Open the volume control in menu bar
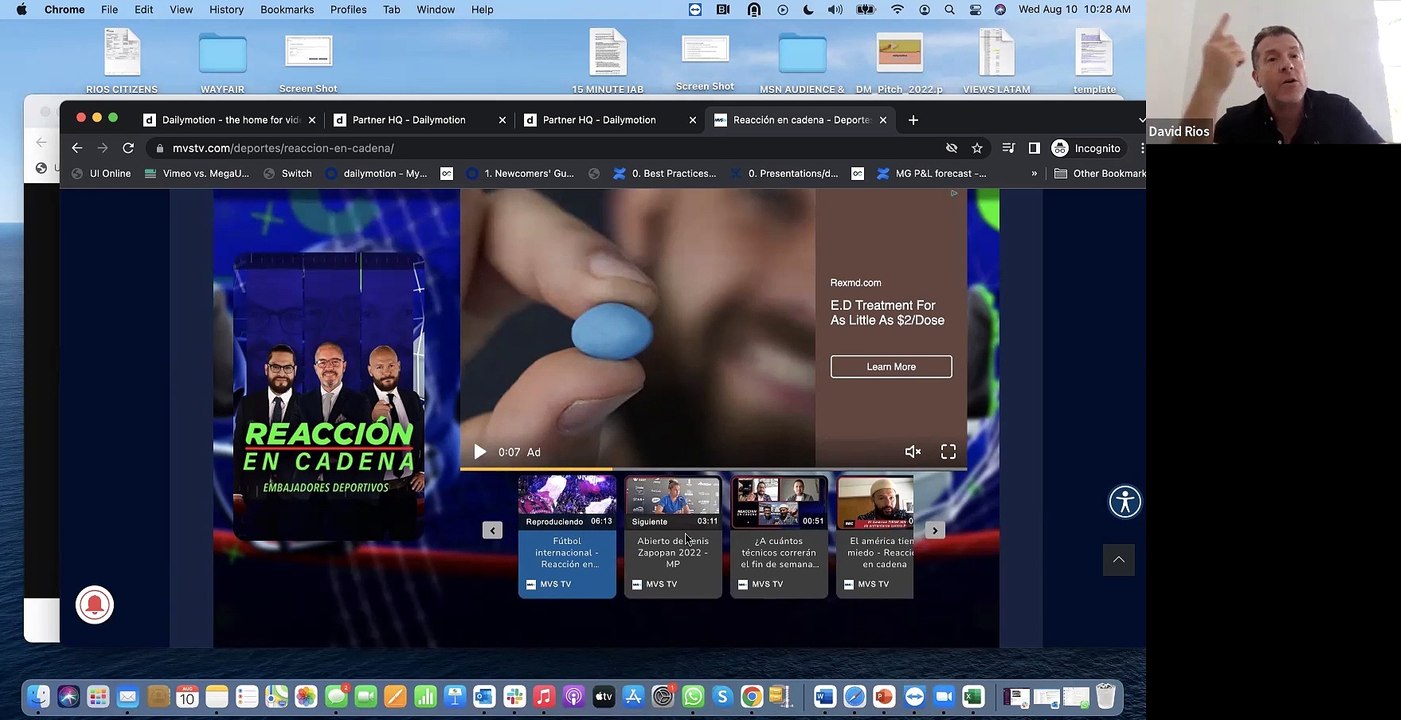The height and width of the screenshot is (720, 1401). (x=836, y=9)
